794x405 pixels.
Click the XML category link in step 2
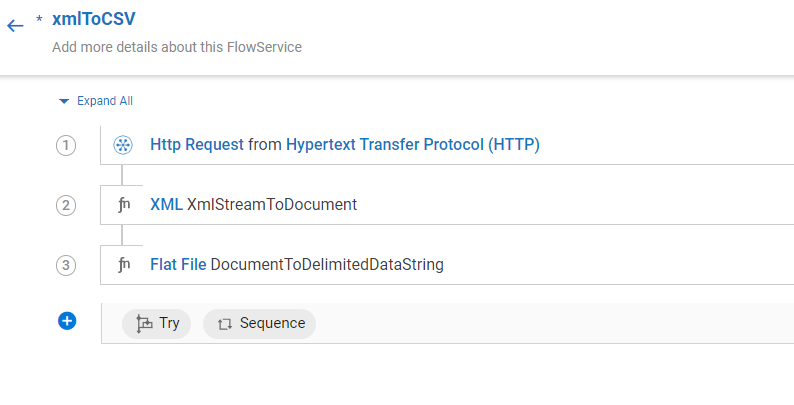point(167,205)
